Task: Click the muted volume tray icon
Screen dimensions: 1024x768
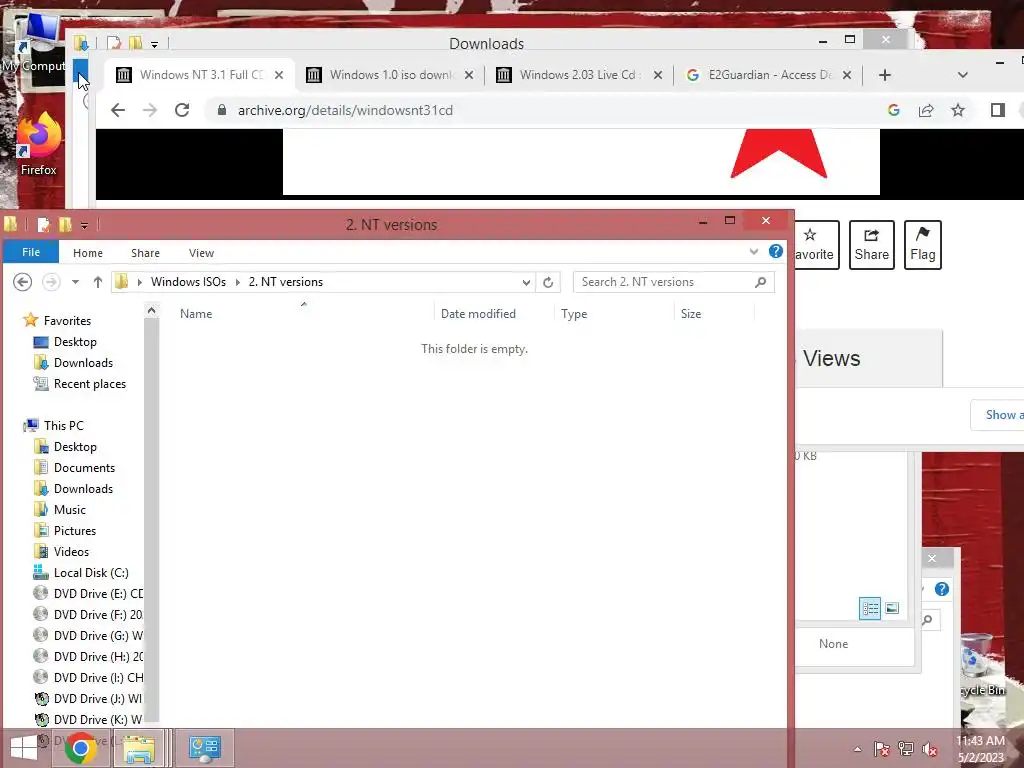Action: point(929,749)
